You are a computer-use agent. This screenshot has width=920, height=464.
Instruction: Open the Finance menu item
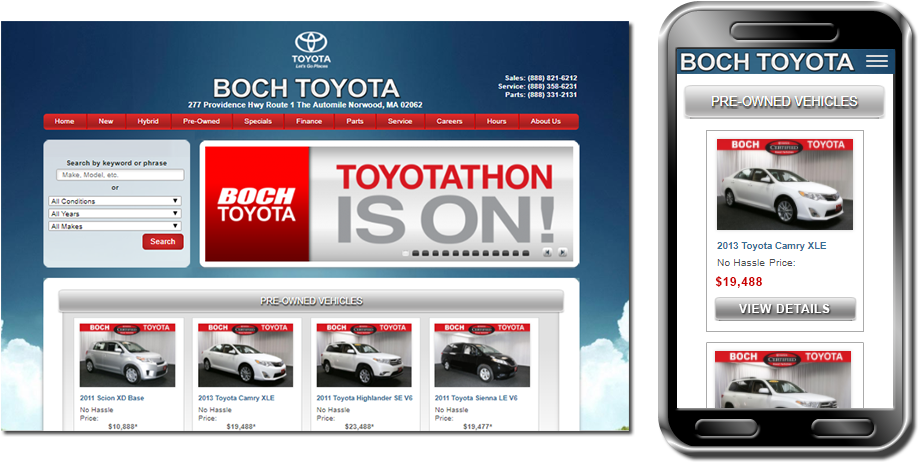(x=309, y=121)
